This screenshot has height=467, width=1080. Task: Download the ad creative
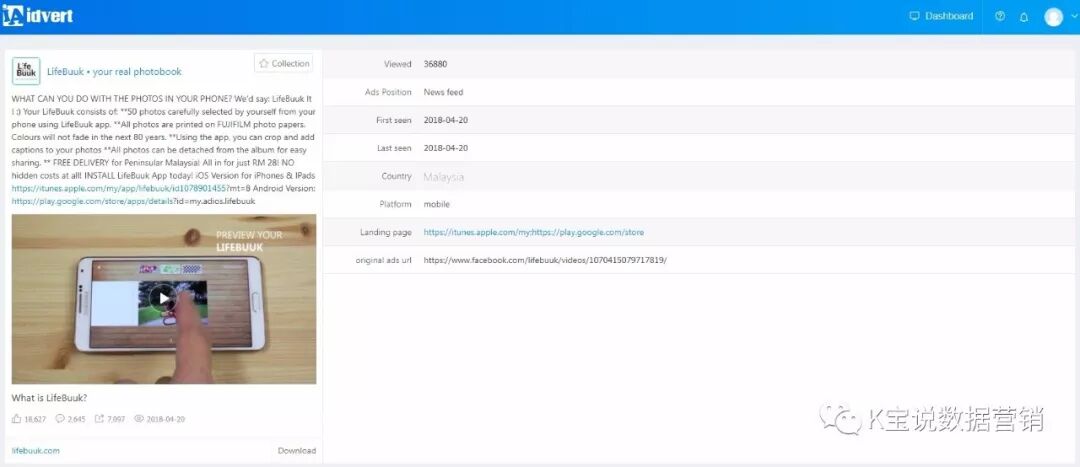coord(297,450)
